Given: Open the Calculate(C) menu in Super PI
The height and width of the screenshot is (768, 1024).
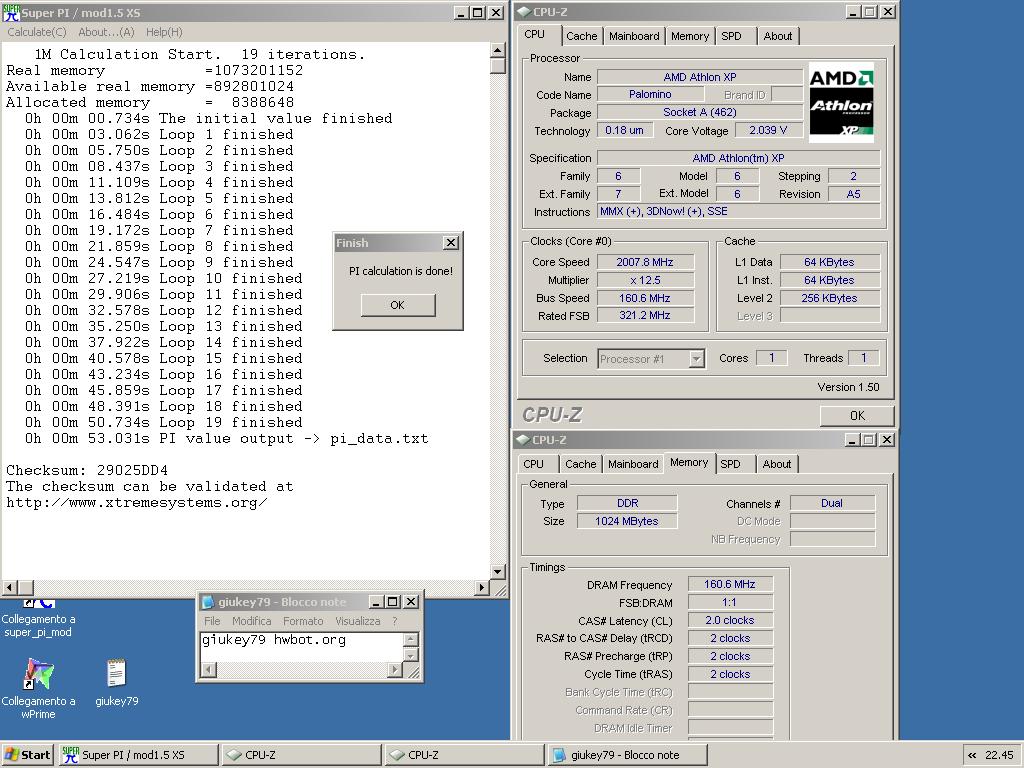Looking at the screenshot, I should coord(37,32).
